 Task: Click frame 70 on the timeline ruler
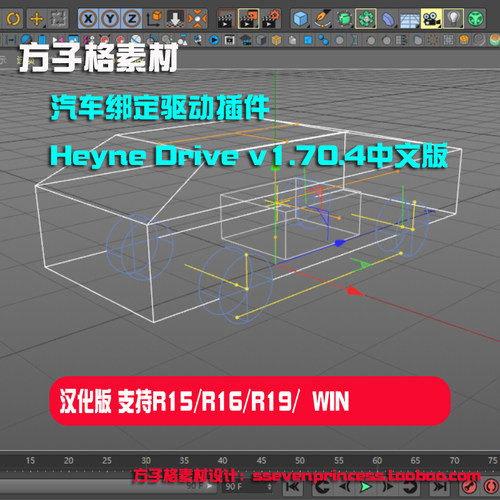click(454, 461)
